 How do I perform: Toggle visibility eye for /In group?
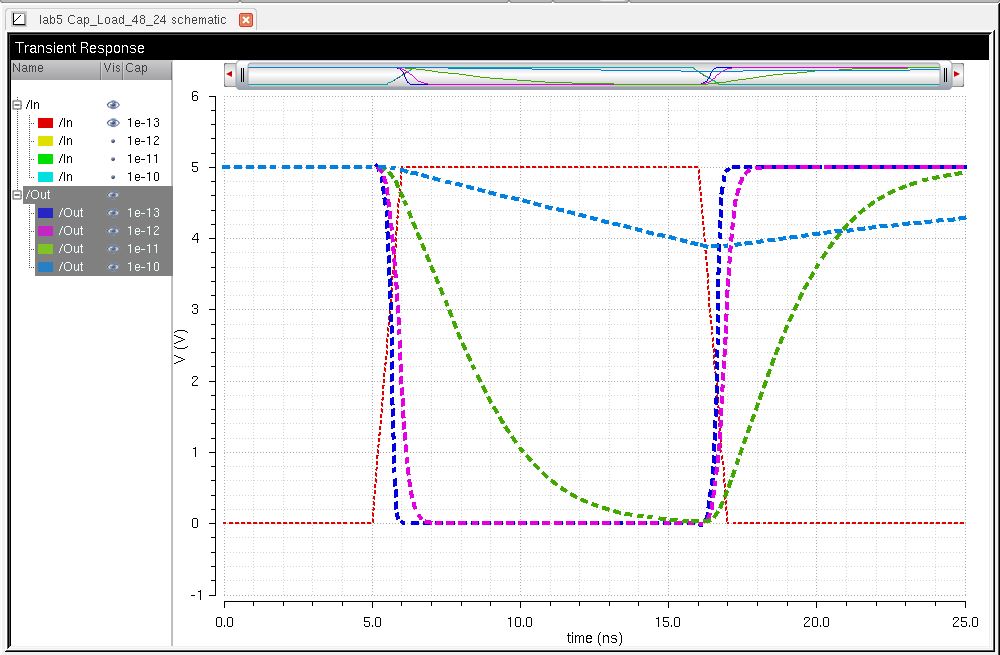[113, 105]
